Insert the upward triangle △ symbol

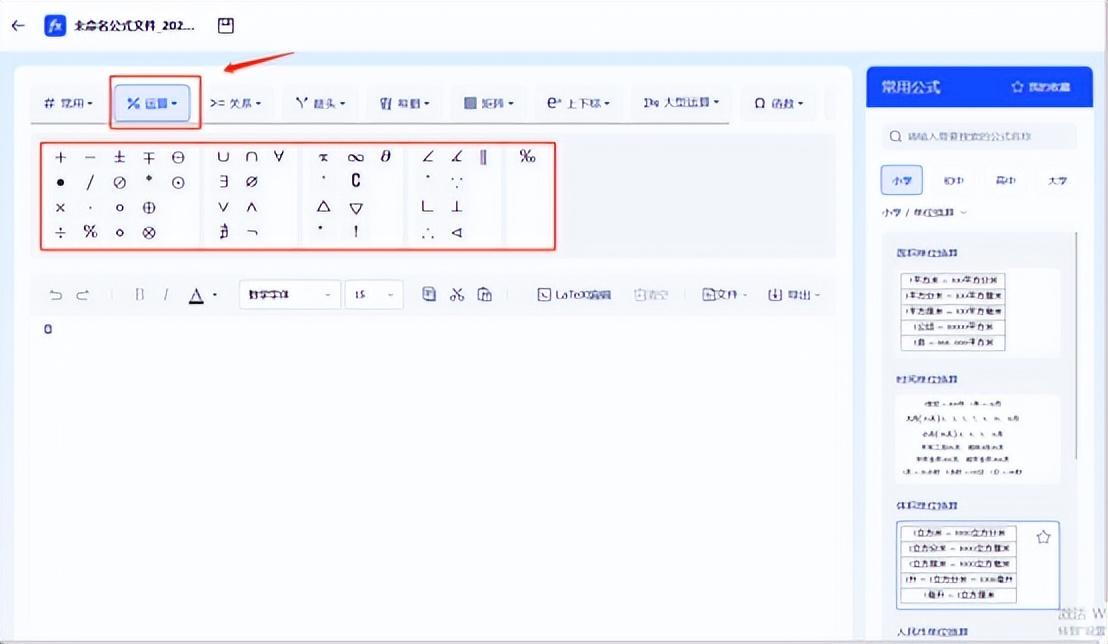pos(324,206)
